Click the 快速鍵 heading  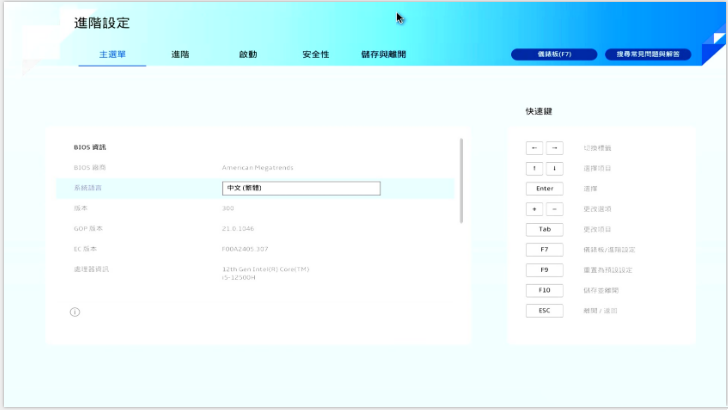click(539, 111)
